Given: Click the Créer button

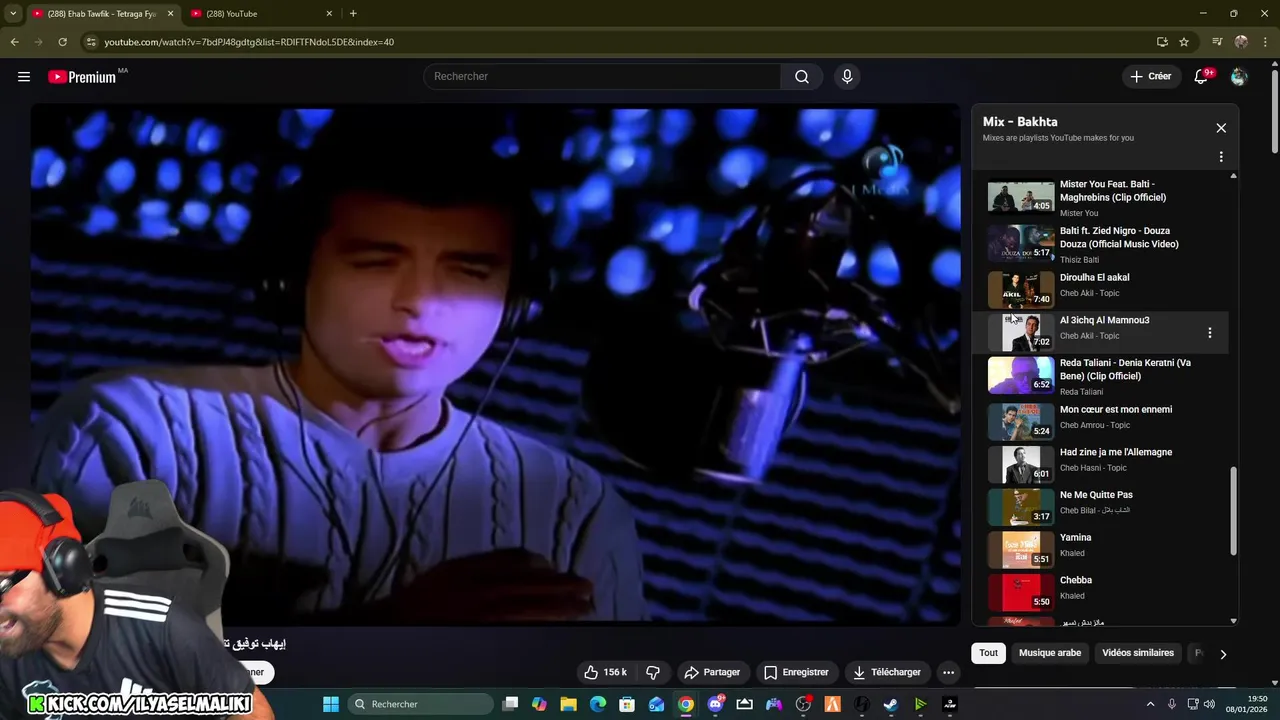Looking at the screenshot, I should click(x=1150, y=77).
